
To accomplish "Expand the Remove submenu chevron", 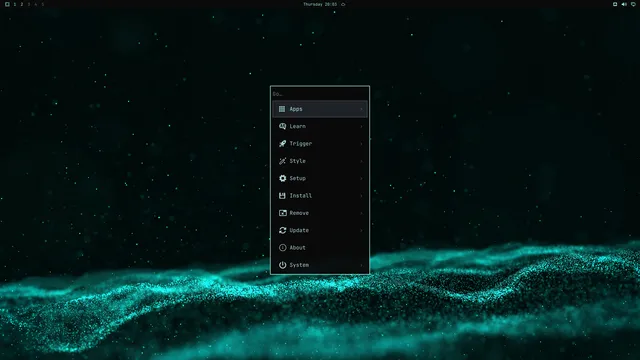I will [x=361, y=213].
